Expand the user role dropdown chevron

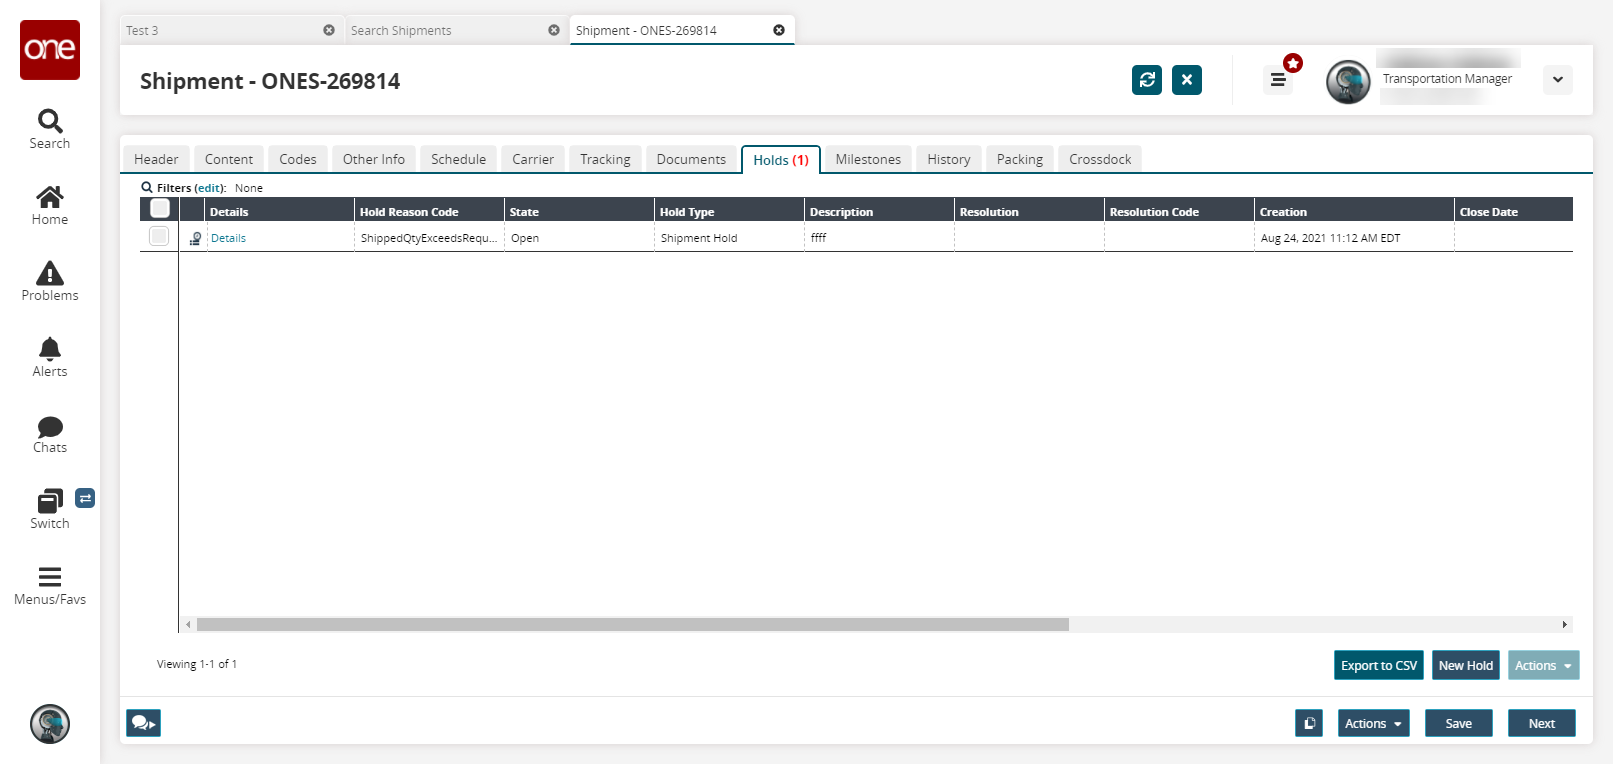click(x=1558, y=80)
